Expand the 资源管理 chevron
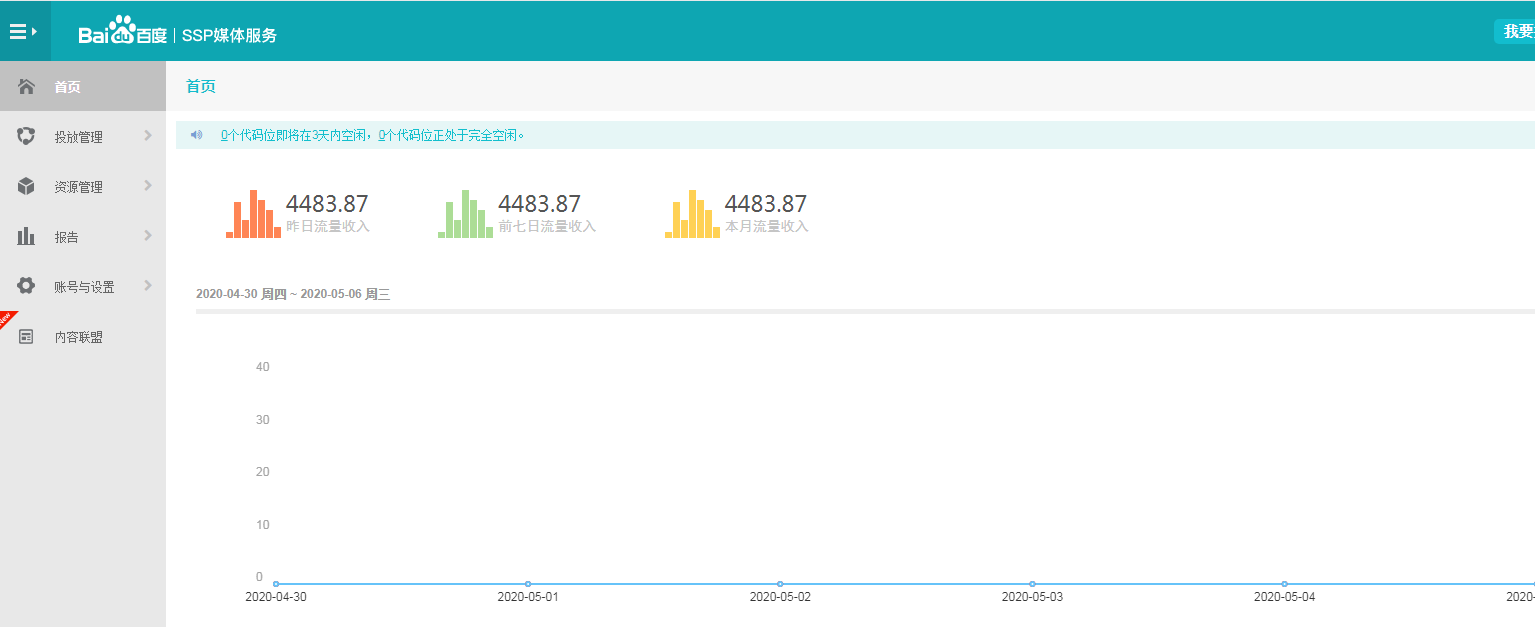The image size is (1535, 627). pos(147,185)
